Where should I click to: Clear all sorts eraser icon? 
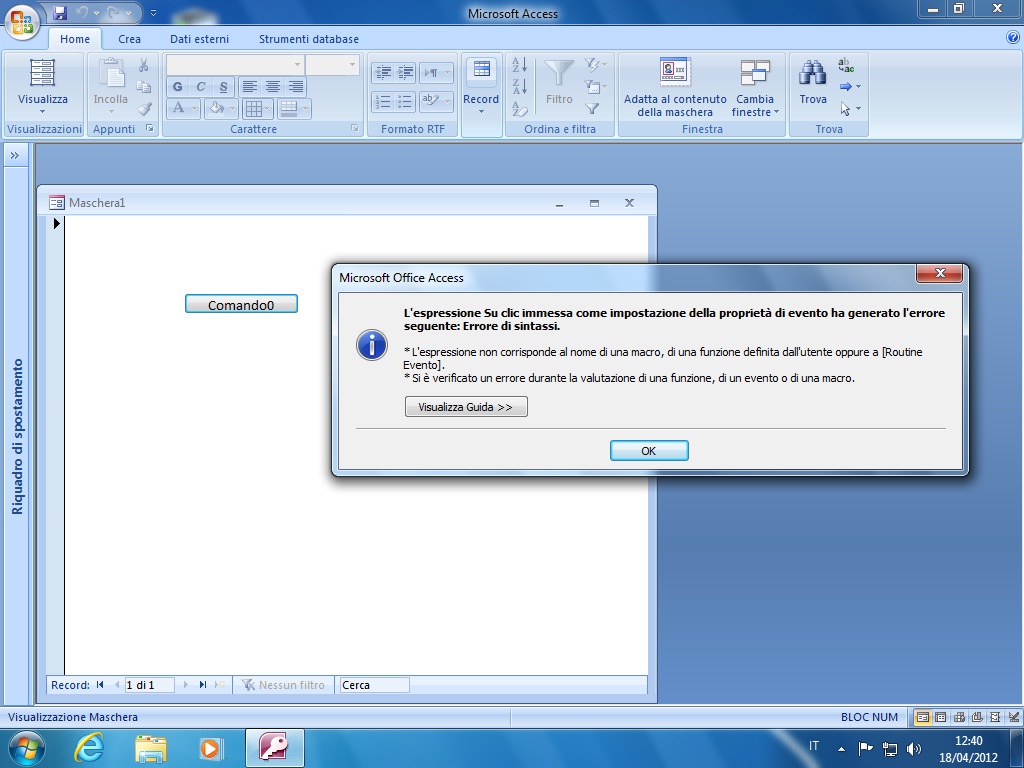pos(520,108)
